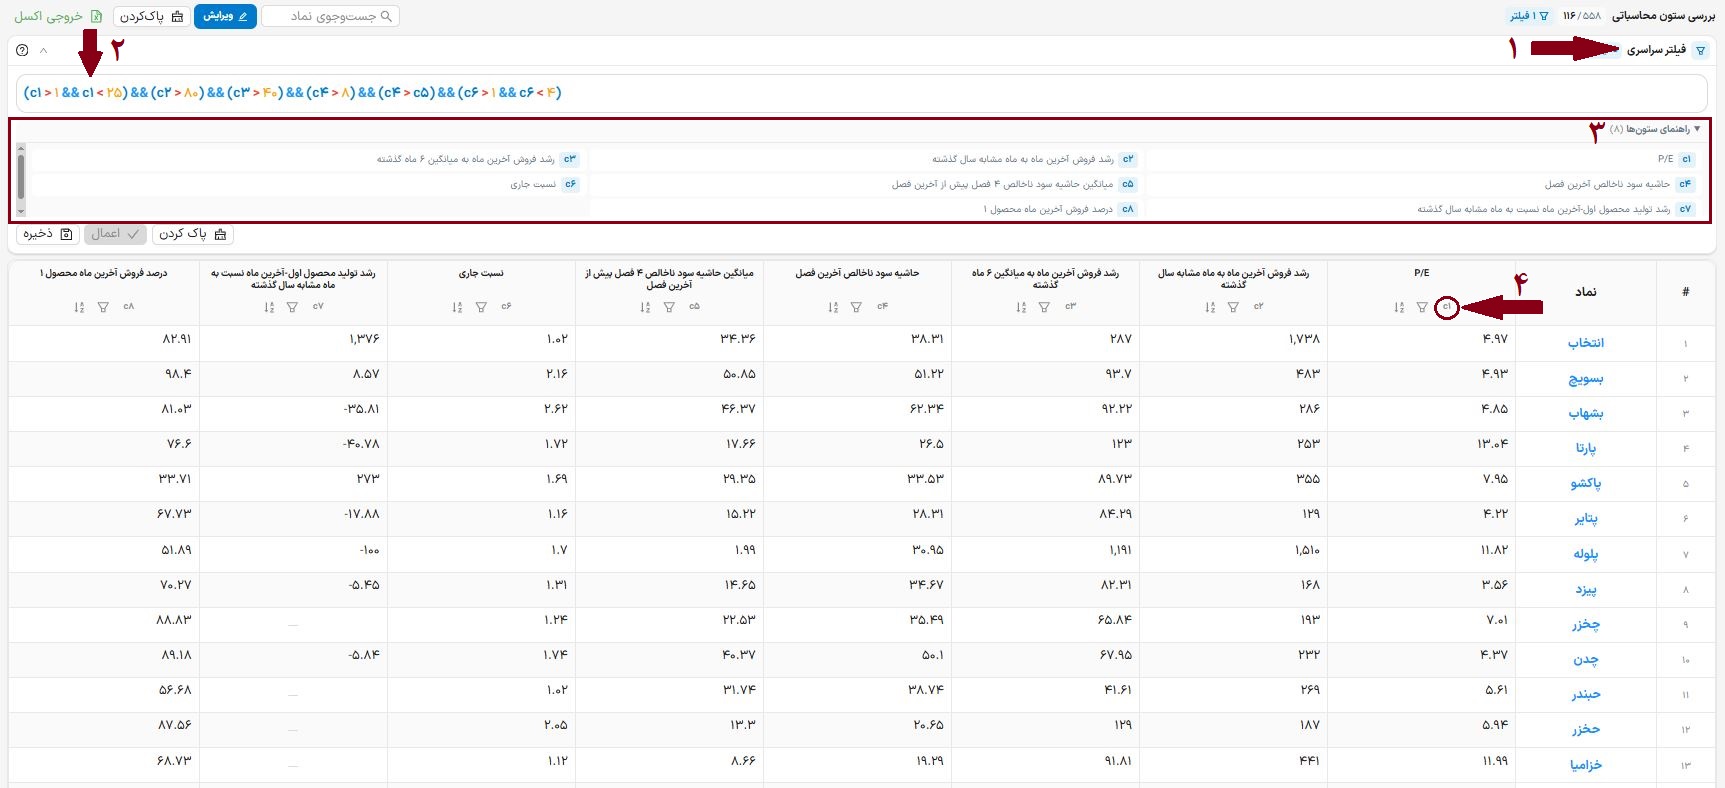
Task: Click the global filter funnel icon
Action: [1700, 50]
